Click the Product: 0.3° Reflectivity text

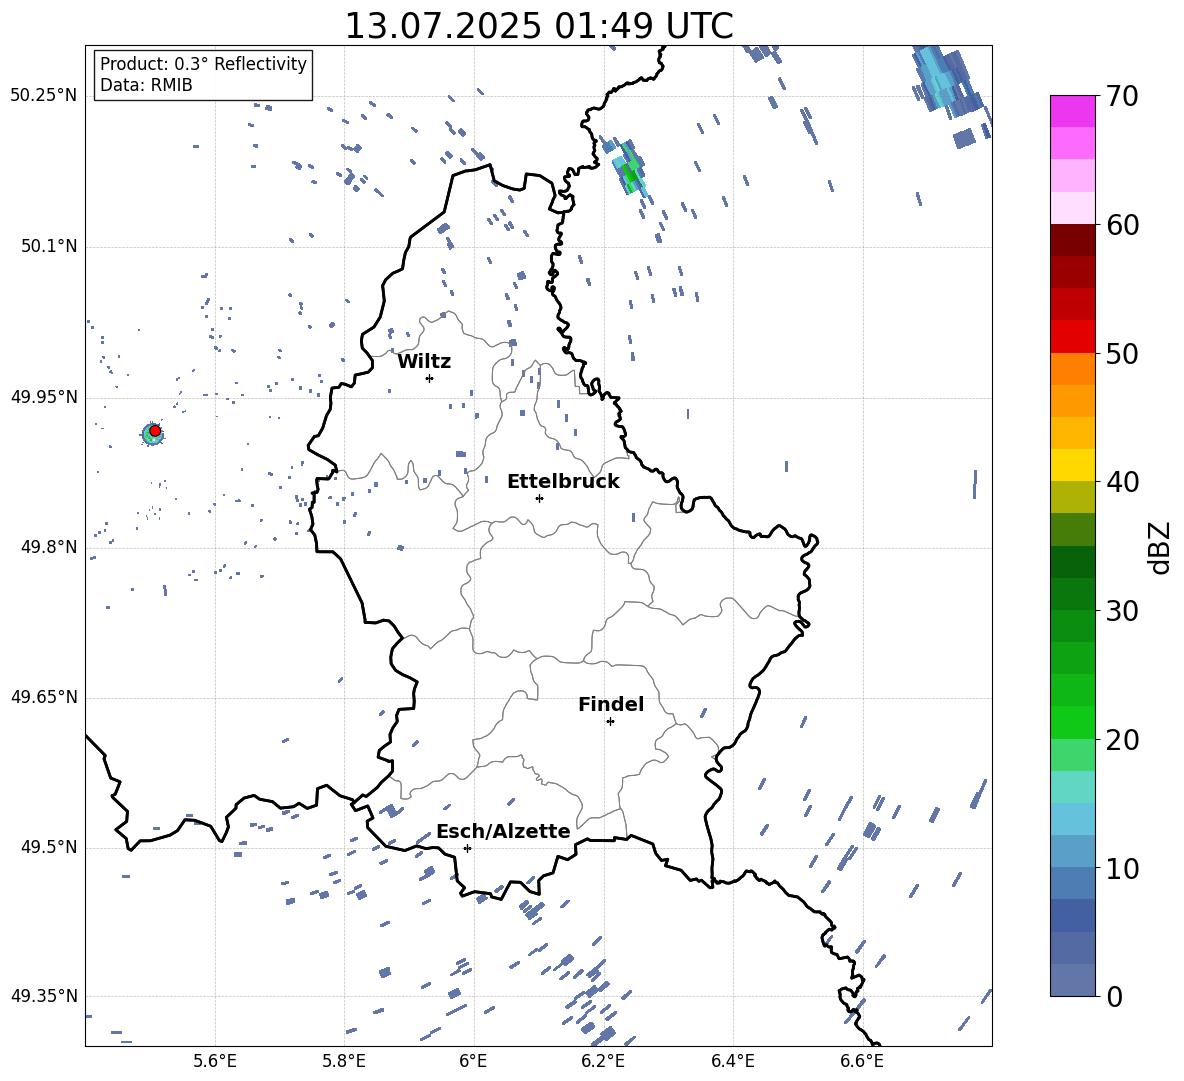[x=203, y=63]
